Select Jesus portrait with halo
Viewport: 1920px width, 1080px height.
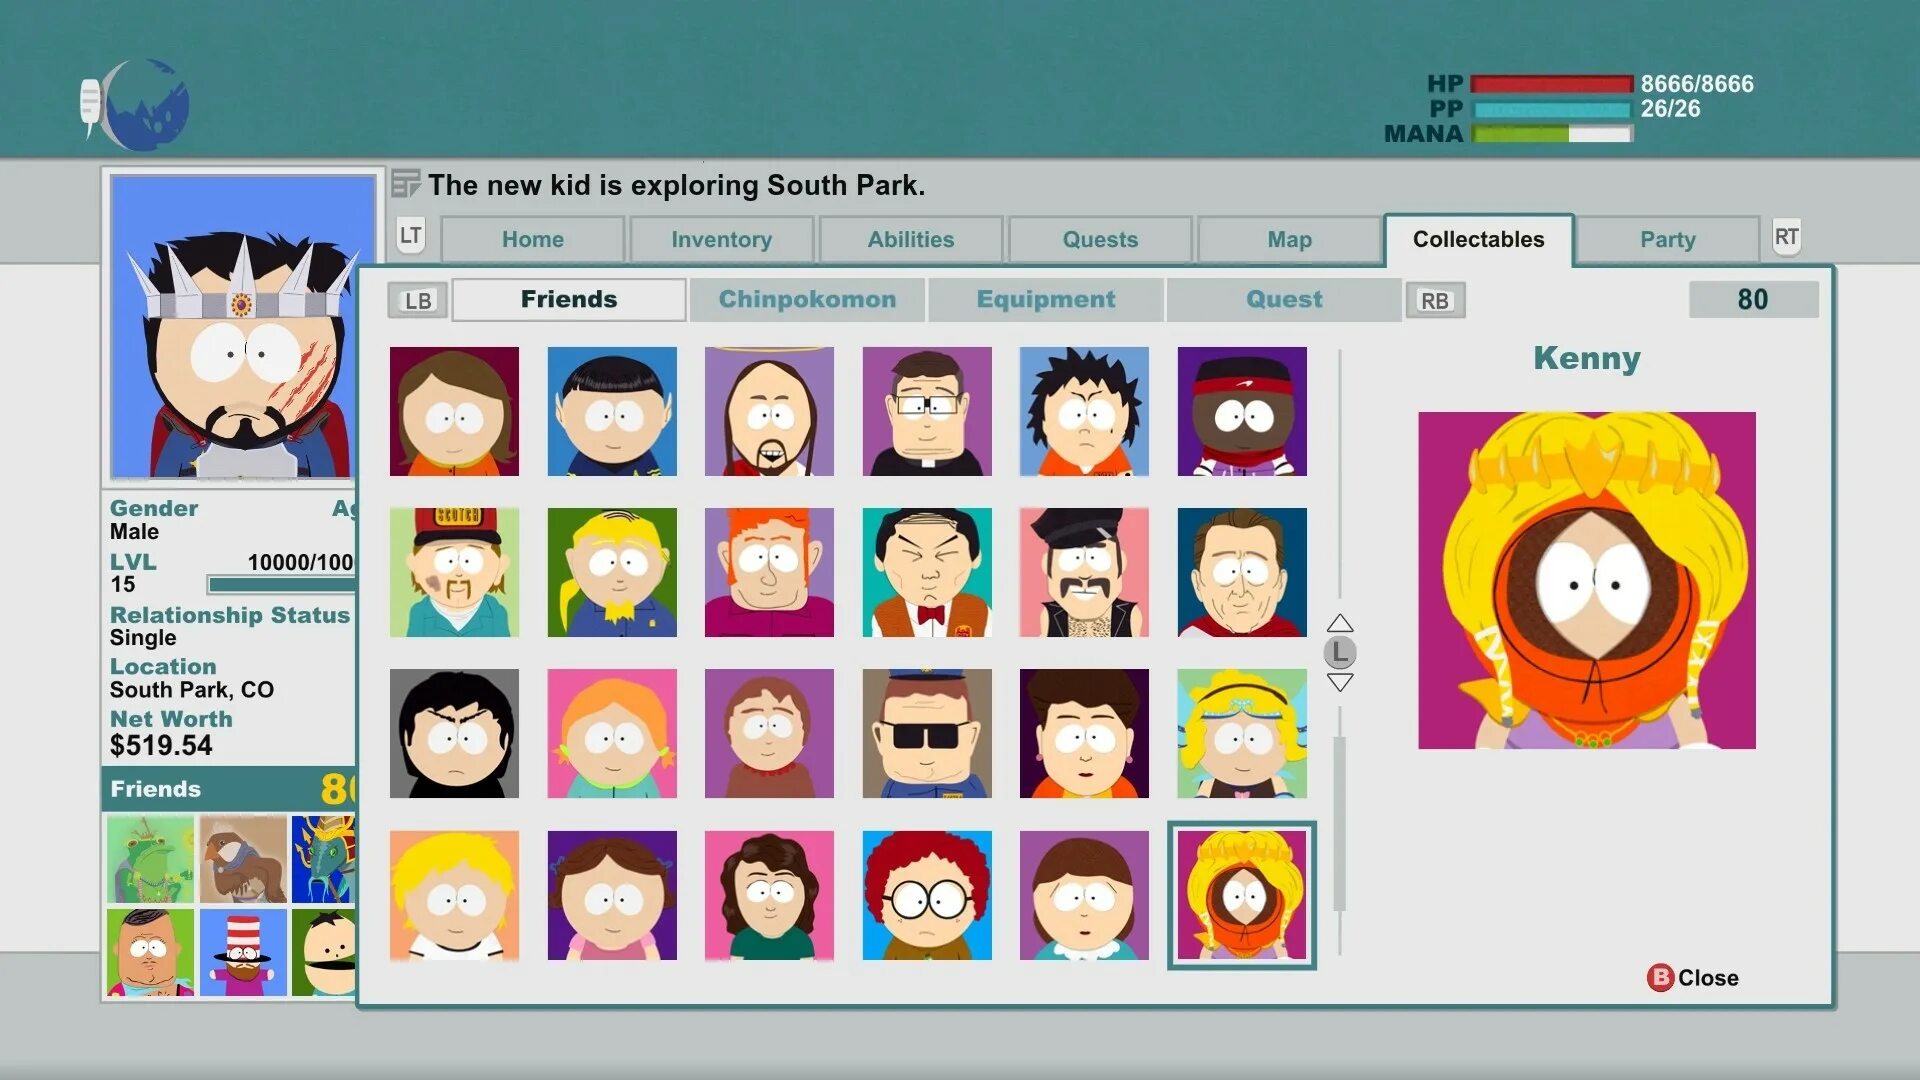tap(769, 411)
